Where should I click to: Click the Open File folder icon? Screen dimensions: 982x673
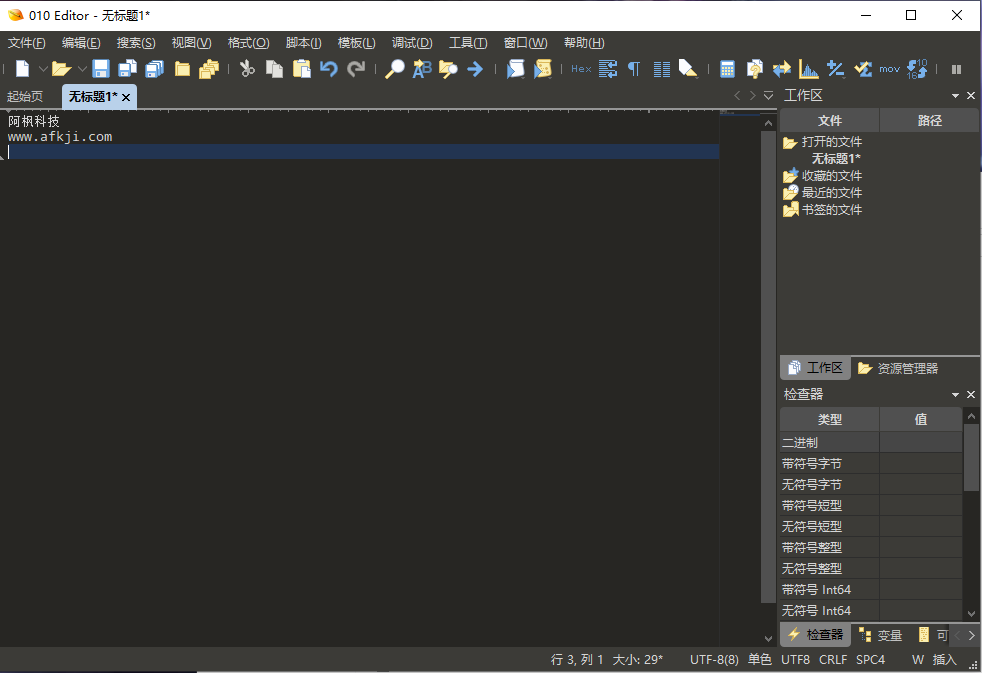point(61,69)
